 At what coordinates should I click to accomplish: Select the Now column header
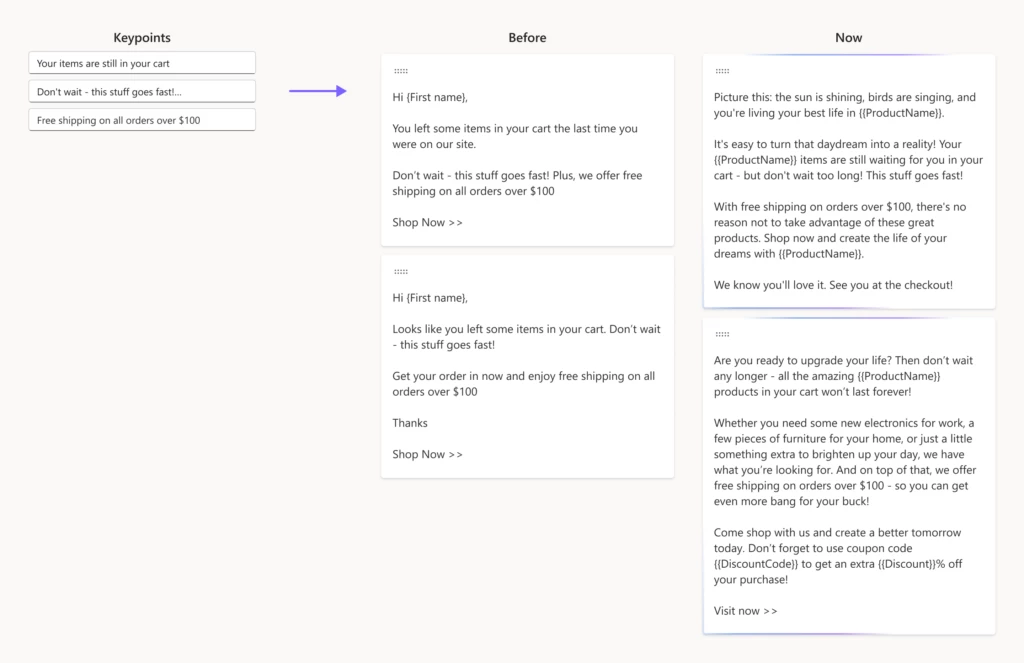coord(848,37)
